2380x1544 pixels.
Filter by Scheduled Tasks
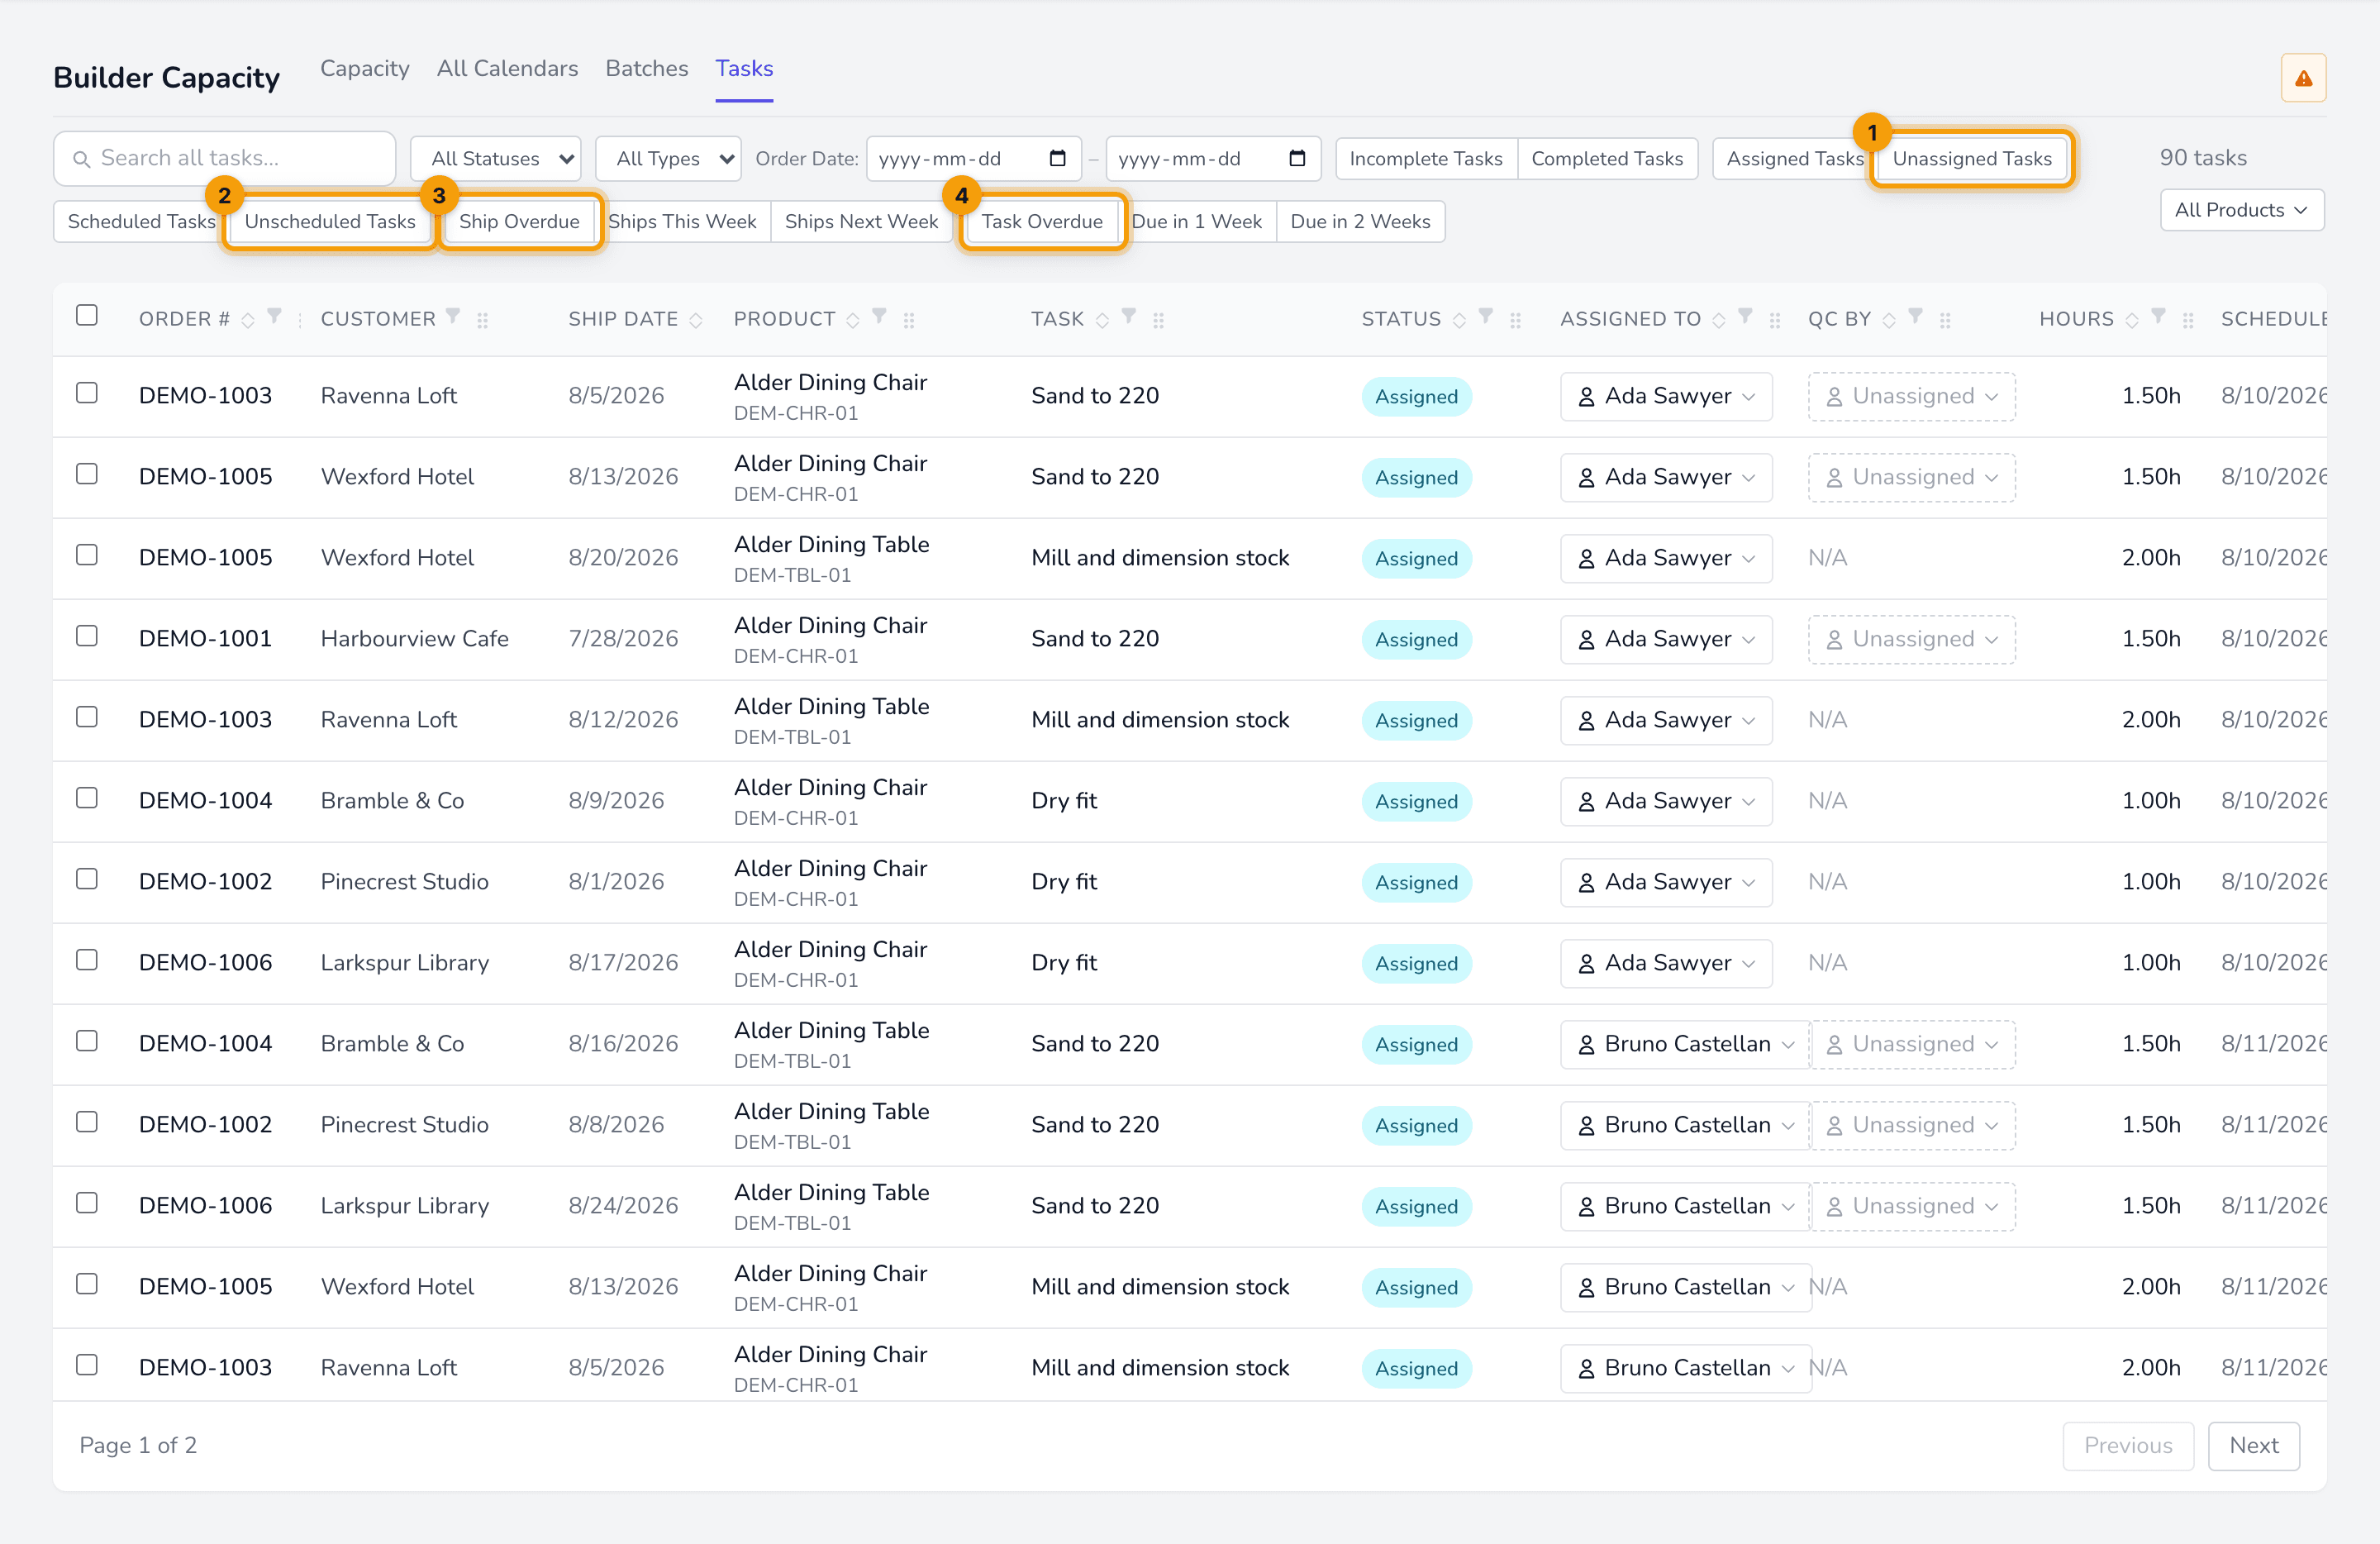pyautogui.click(x=141, y=221)
